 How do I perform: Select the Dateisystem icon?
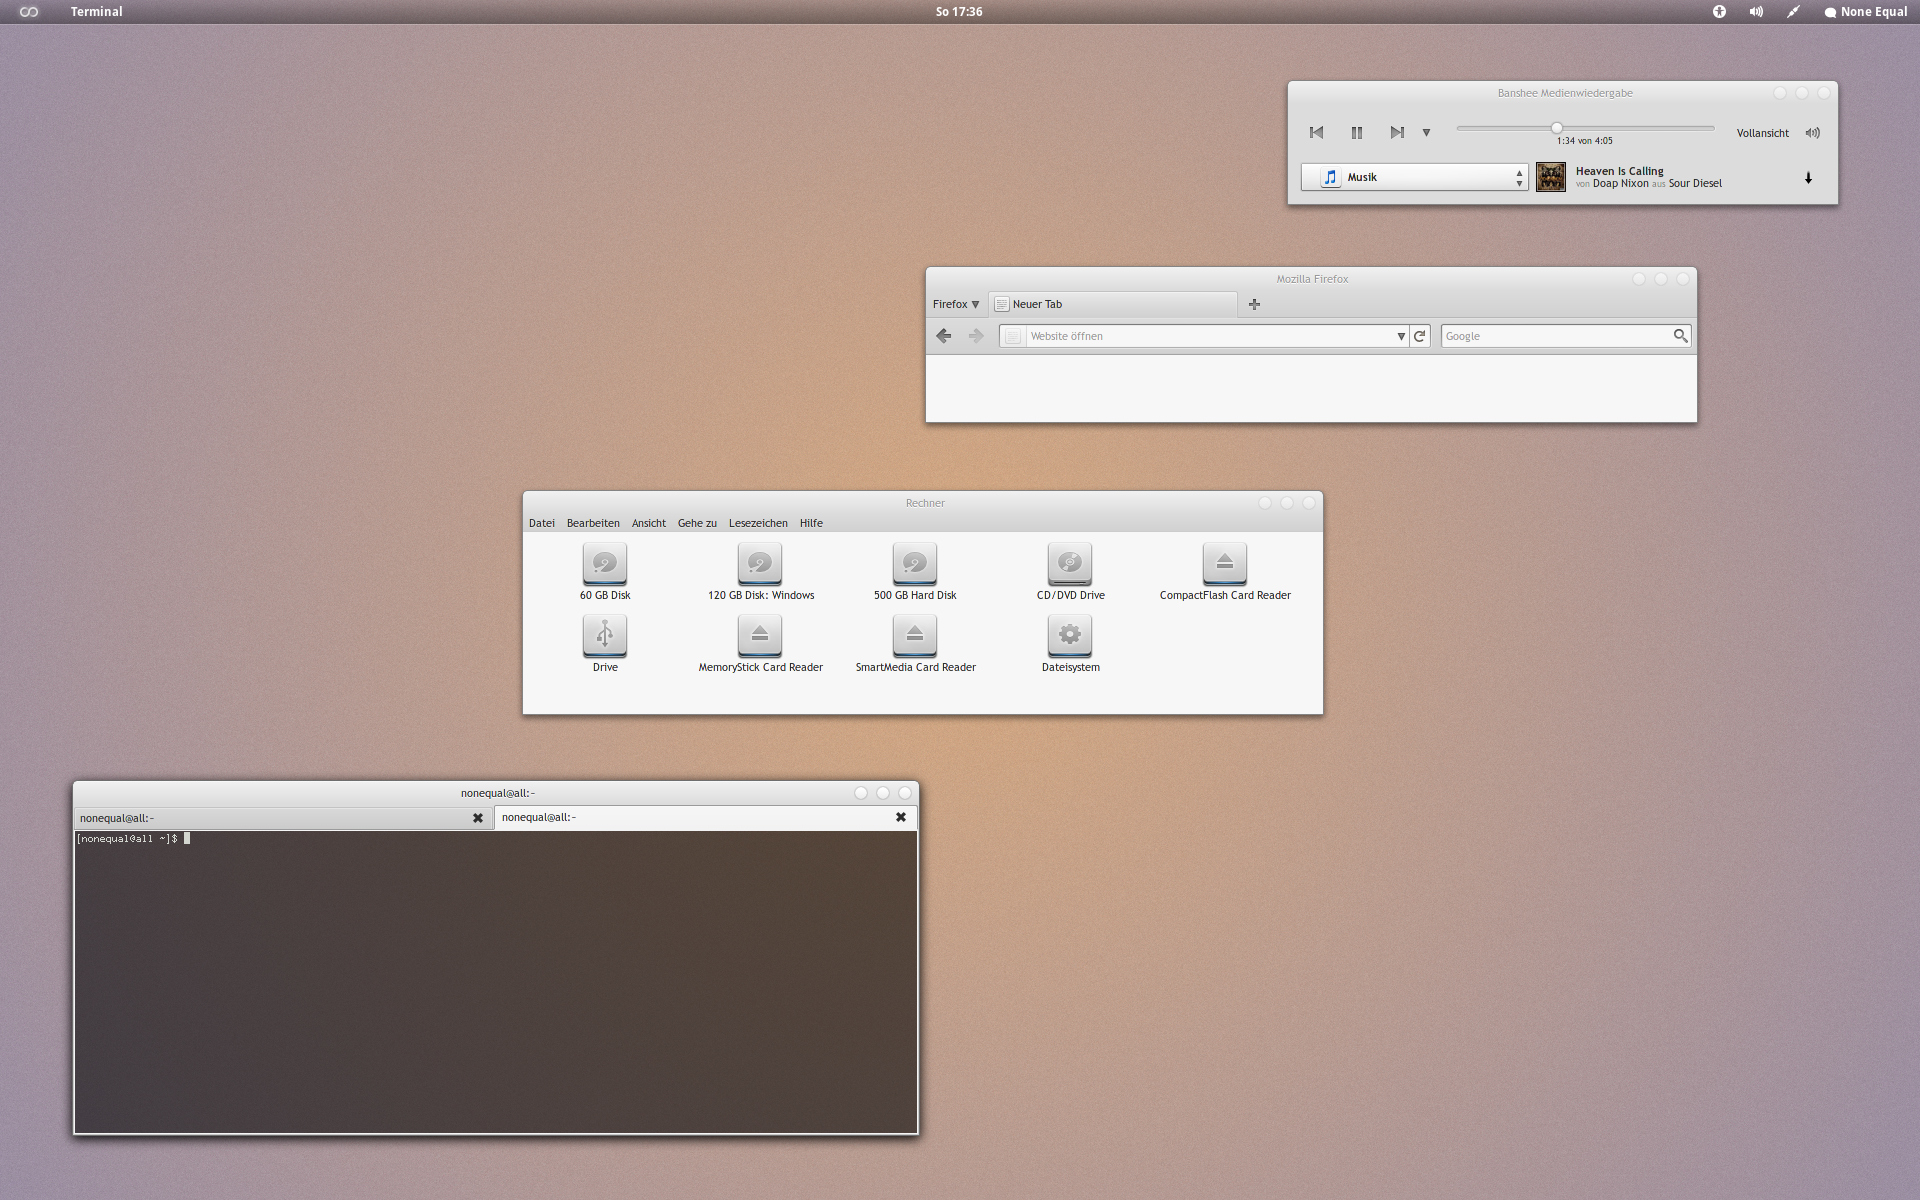pos(1070,636)
